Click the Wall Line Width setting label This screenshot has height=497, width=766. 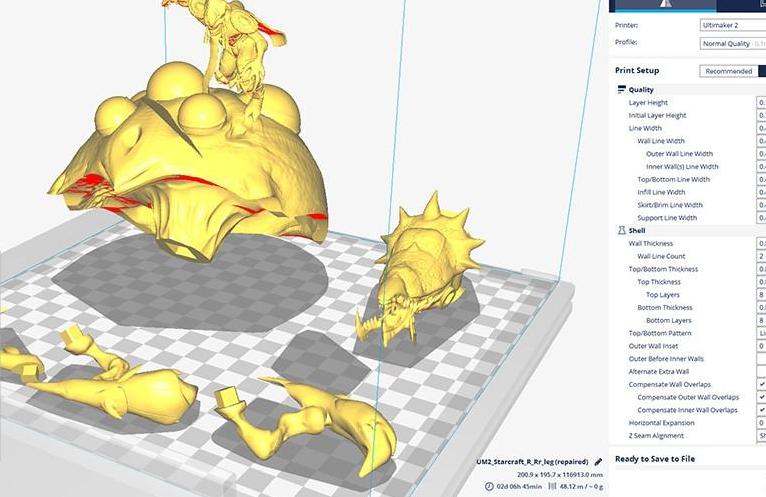click(660, 141)
